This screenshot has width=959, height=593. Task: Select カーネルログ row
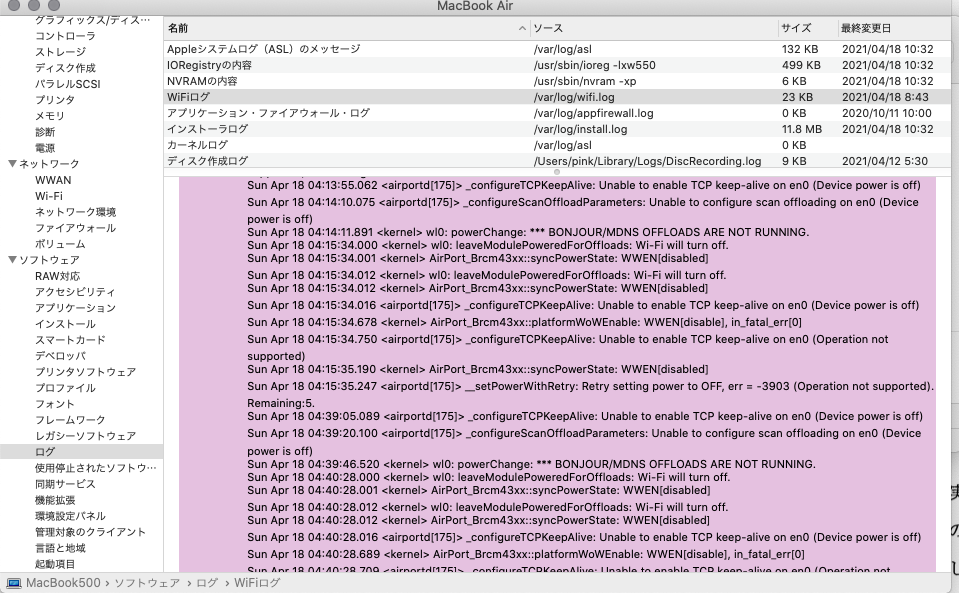click(x=557, y=145)
